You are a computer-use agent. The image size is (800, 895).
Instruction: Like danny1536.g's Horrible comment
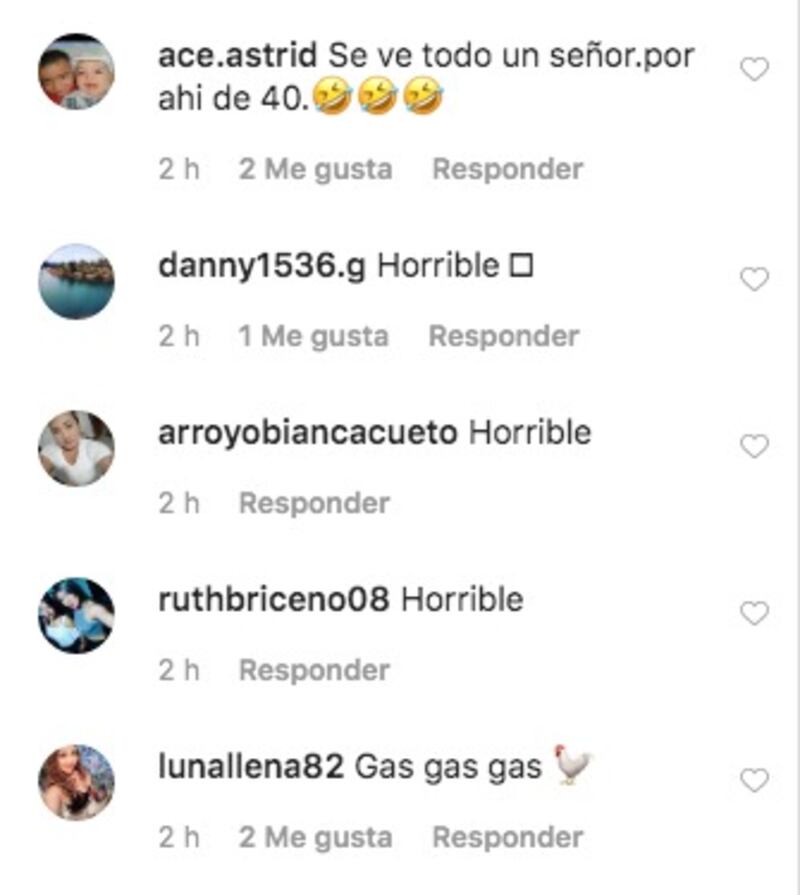[x=754, y=279]
